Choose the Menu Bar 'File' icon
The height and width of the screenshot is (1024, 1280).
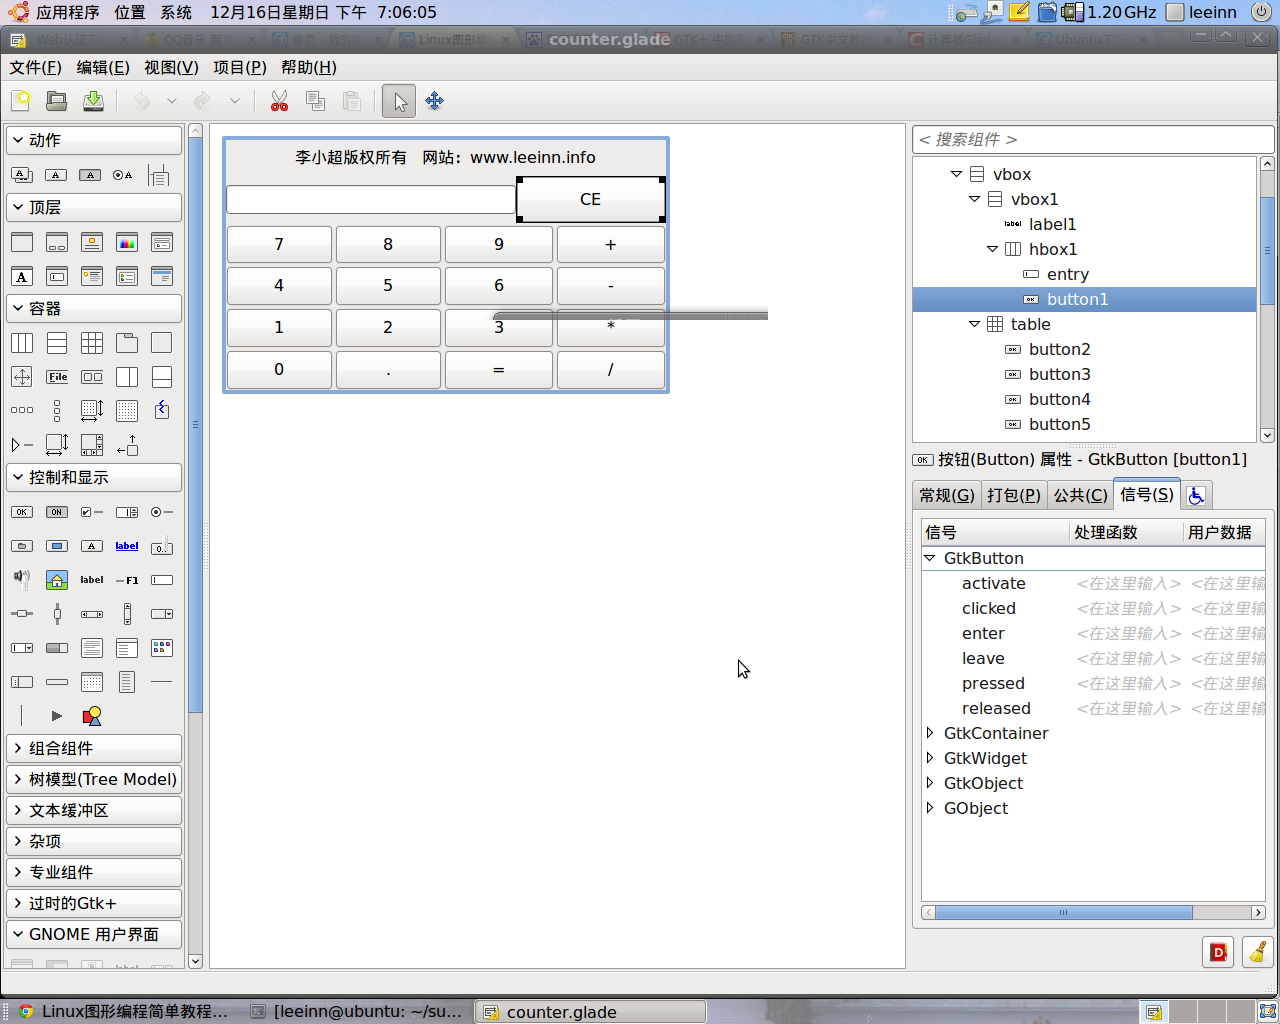coord(57,377)
